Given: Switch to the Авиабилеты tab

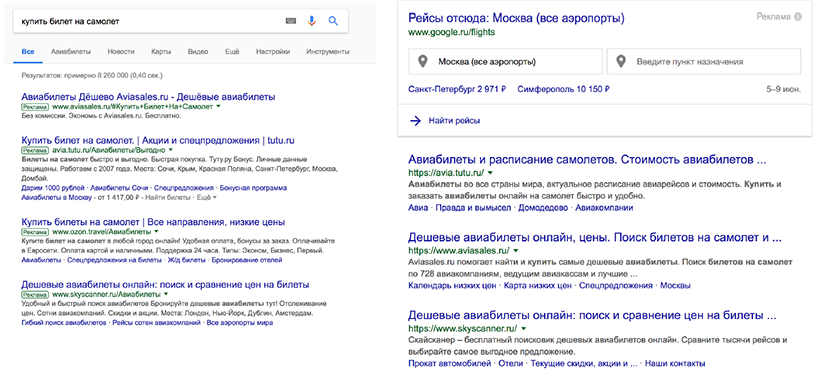Looking at the screenshot, I should pos(71,52).
